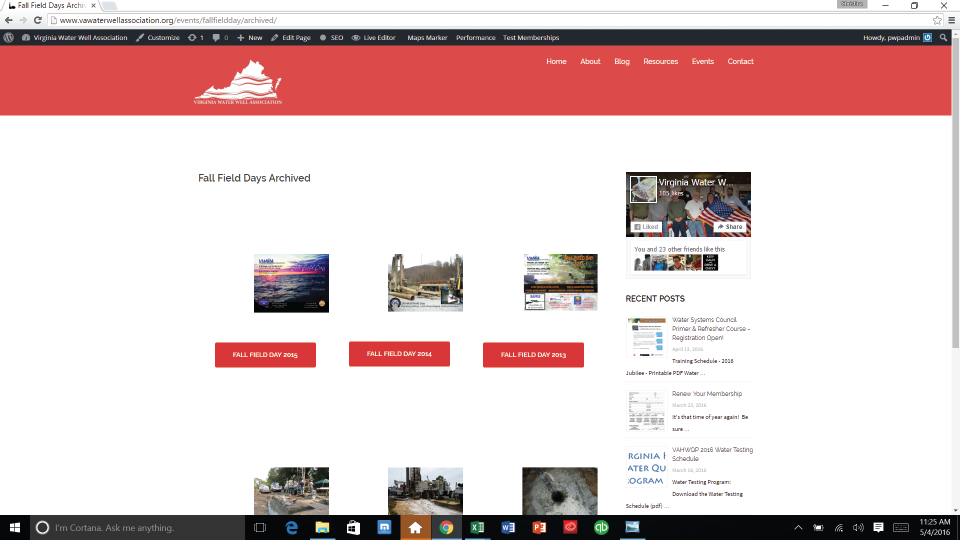Click the Cortana search box

(x=137, y=528)
